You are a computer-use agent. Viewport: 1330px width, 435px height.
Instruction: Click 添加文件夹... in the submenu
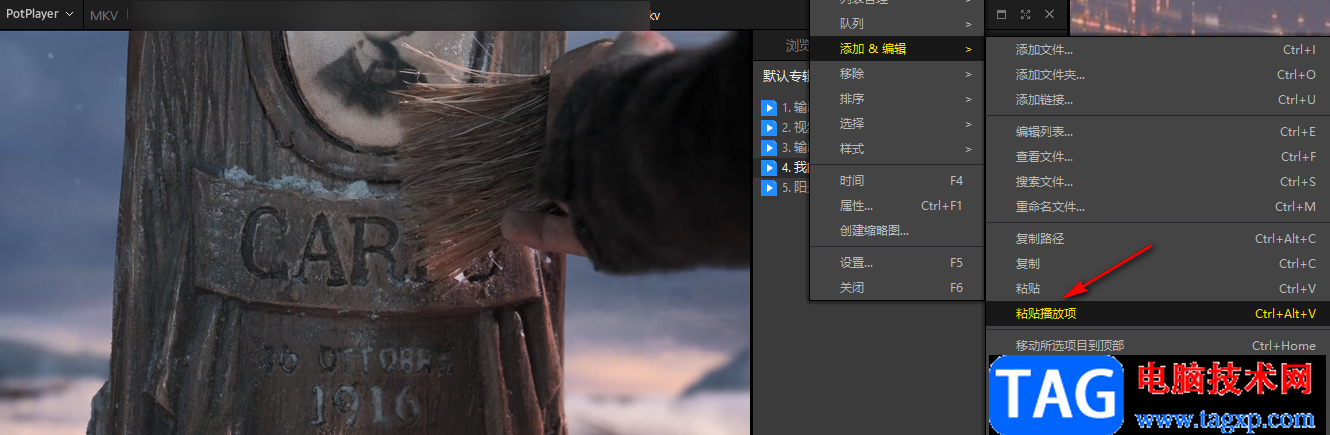tap(1158, 74)
